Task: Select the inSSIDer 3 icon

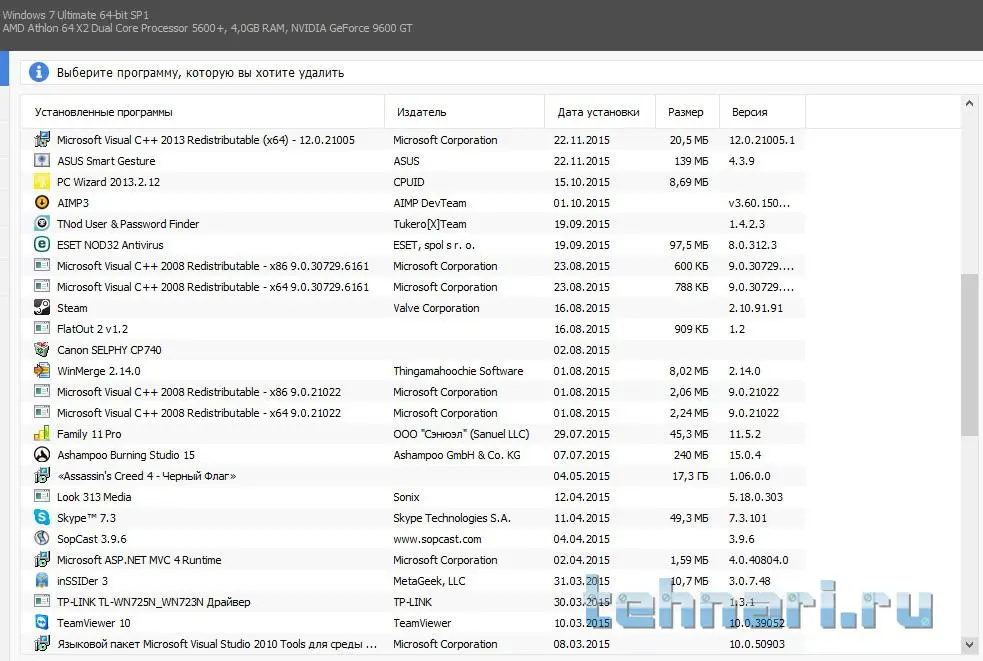Action: click(x=42, y=581)
